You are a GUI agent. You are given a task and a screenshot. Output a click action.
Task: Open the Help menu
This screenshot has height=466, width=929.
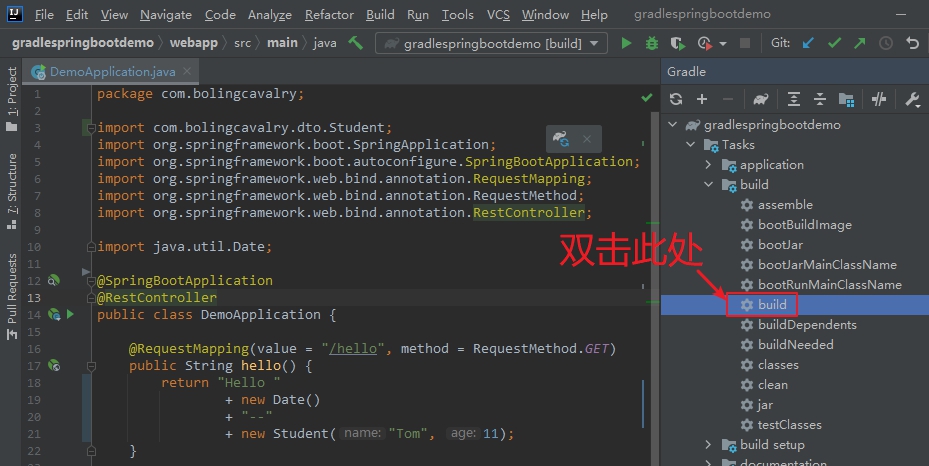(x=594, y=14)
